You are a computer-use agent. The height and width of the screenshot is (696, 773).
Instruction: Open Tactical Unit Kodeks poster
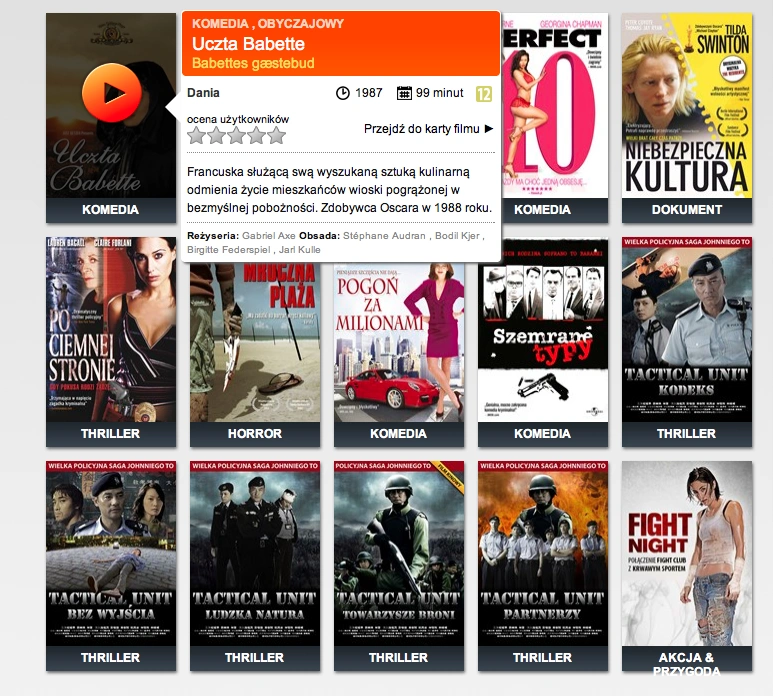687,329
